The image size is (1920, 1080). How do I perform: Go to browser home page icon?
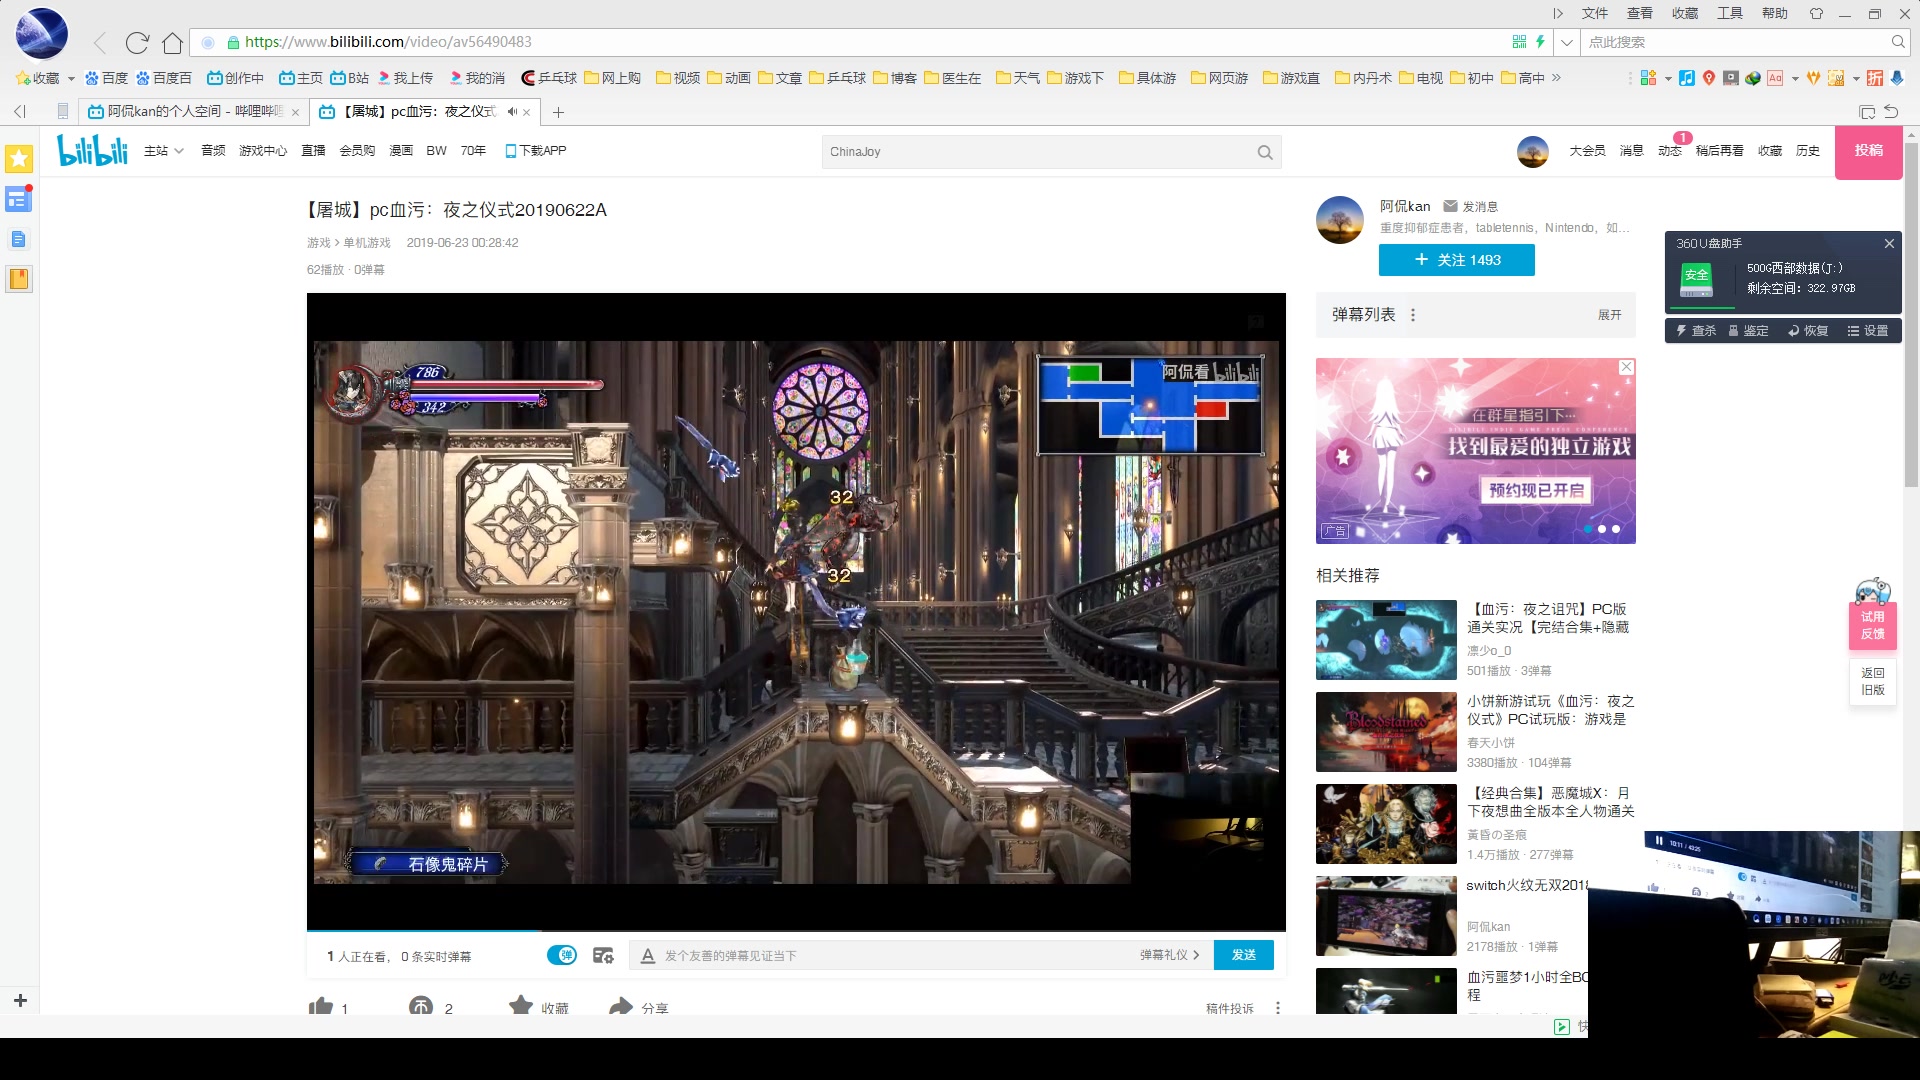coord(172,42)
